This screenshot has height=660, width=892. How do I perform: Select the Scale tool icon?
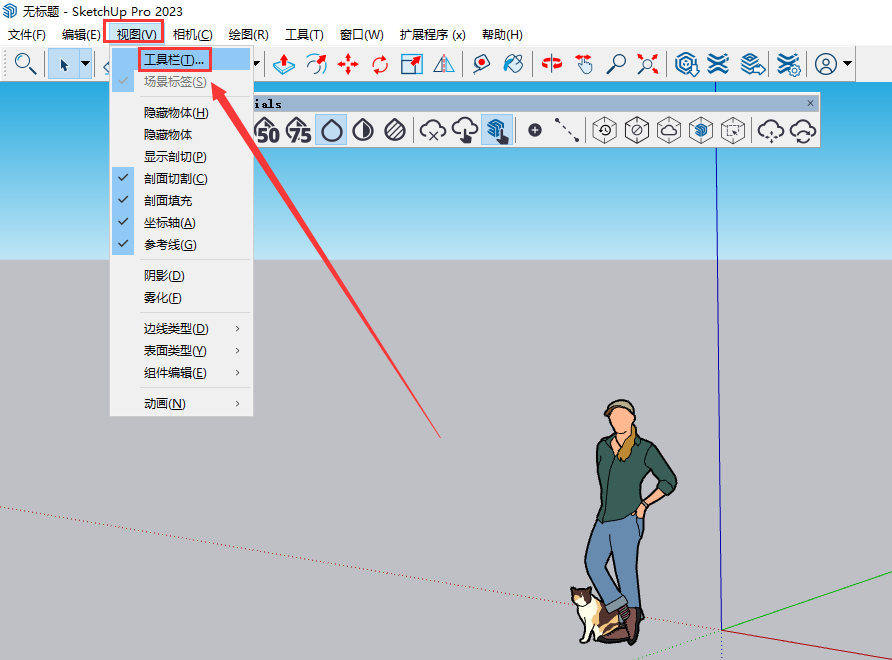click(412, 64)
